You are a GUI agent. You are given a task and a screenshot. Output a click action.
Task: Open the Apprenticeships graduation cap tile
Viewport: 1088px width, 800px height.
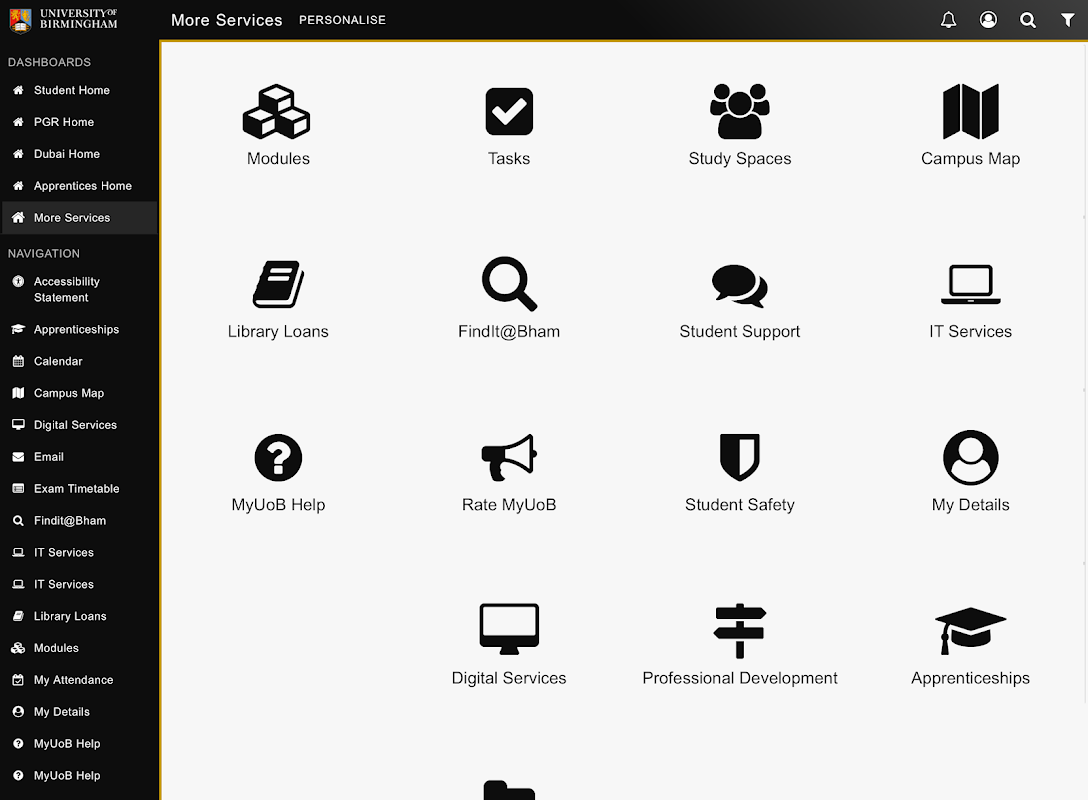[x=971, y=631]
